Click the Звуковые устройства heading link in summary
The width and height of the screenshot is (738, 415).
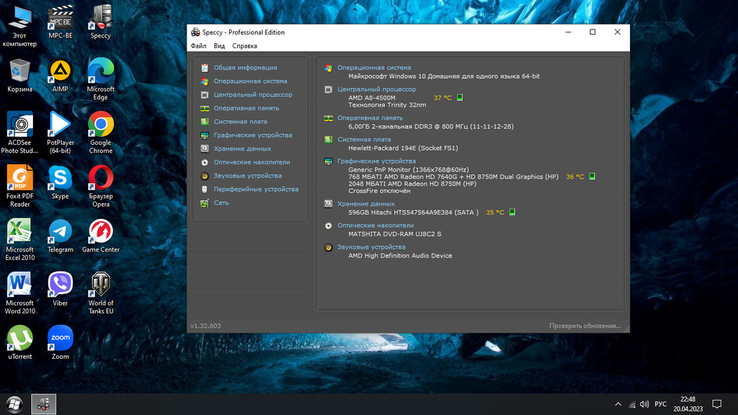371,247
